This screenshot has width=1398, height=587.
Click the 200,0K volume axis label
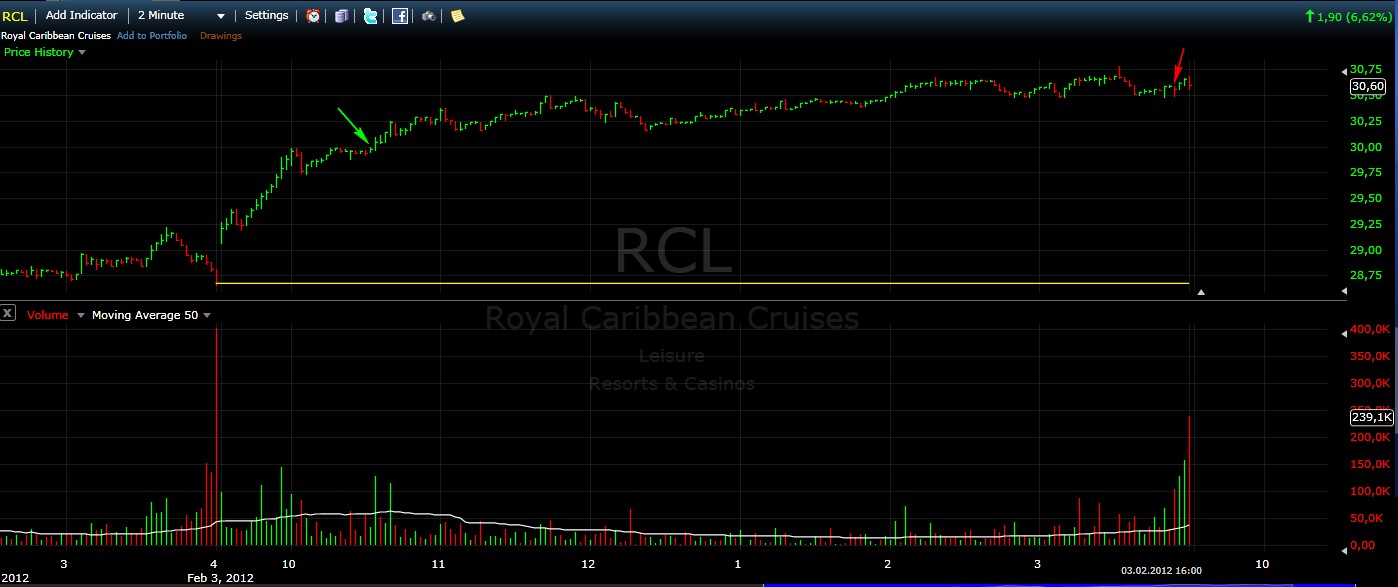1370,437
